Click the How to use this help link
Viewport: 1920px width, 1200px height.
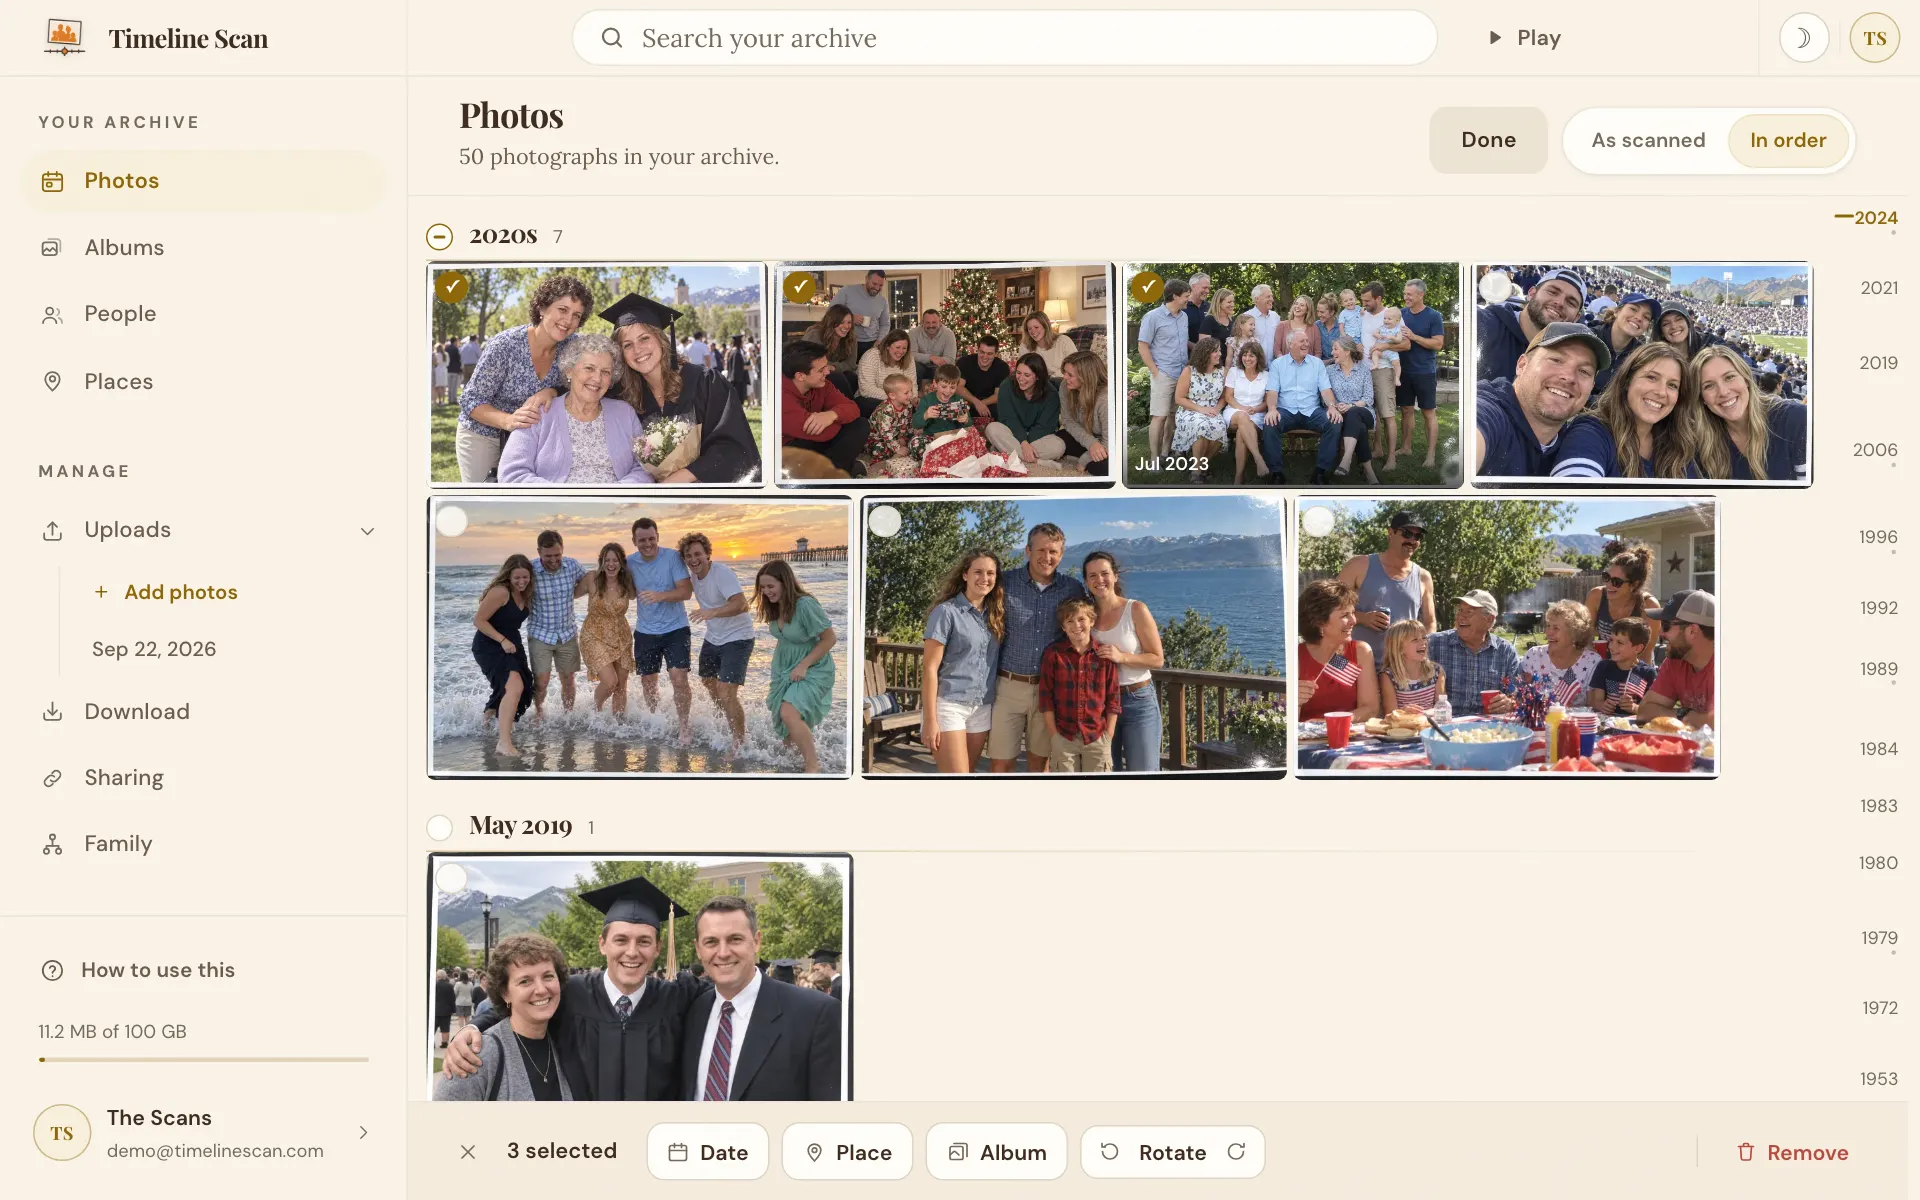coord(138,970)
